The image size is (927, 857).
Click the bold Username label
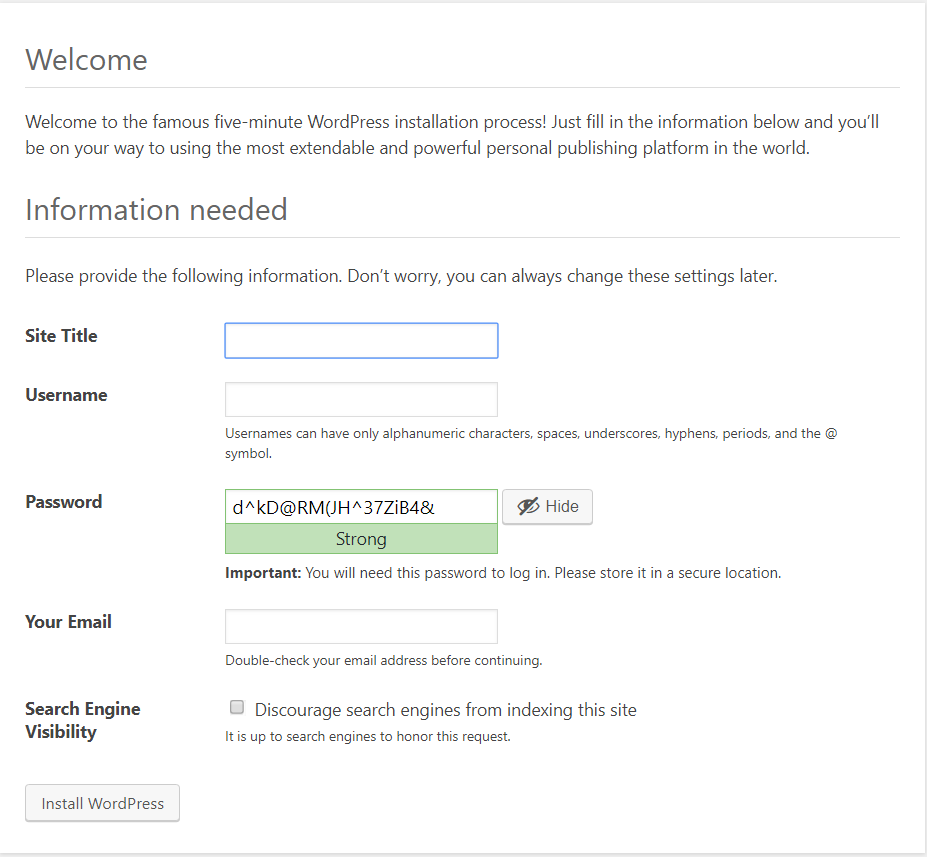coord(66,395)
